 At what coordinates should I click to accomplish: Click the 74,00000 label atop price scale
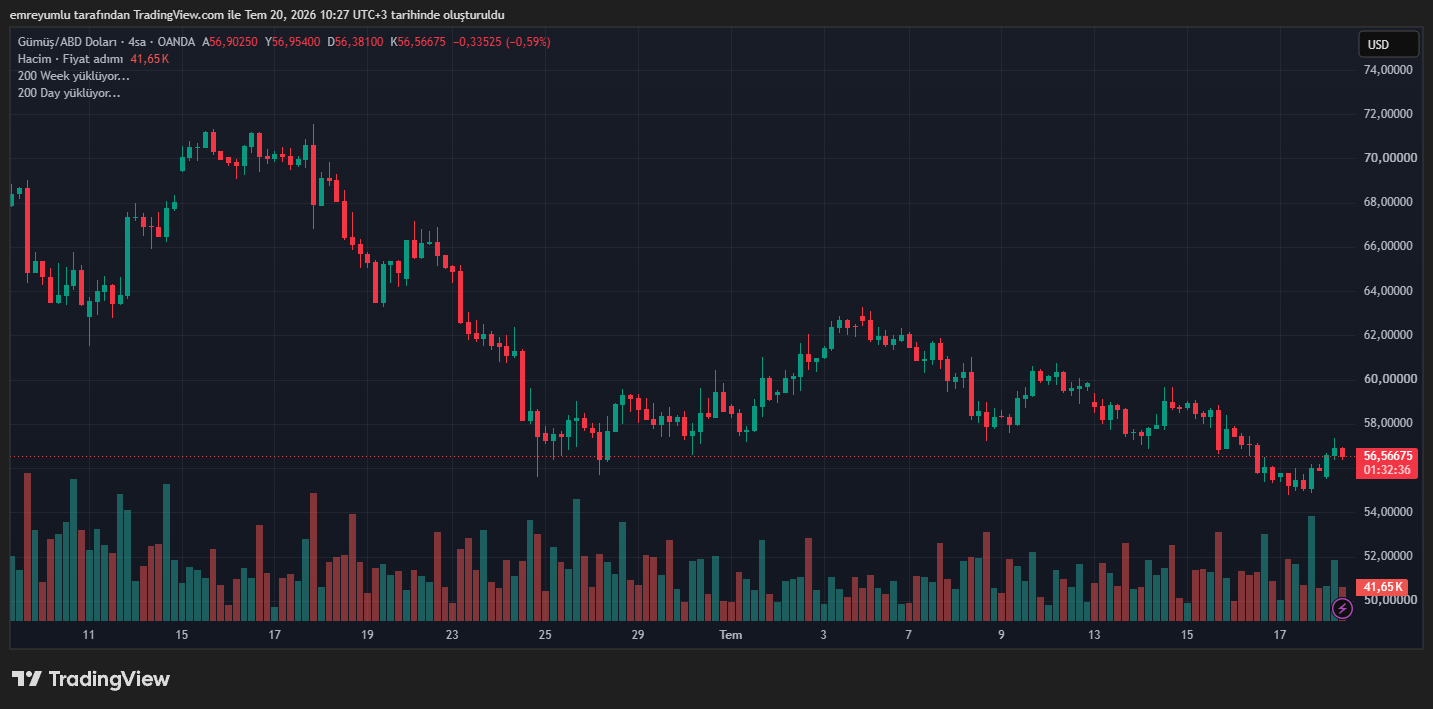pyautogui.click(x=1388, y=70)
